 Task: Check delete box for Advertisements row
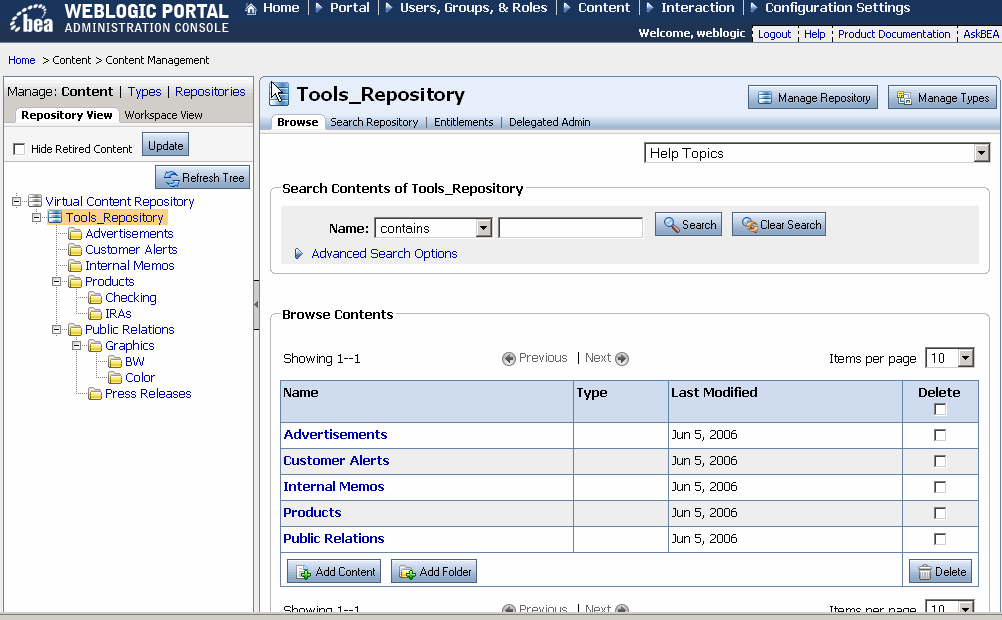(940, 435)
